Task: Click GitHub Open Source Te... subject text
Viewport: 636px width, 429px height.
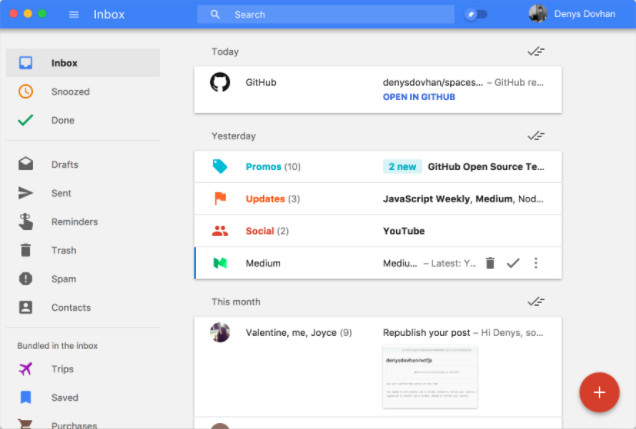Action: click(x=486, y=167)
